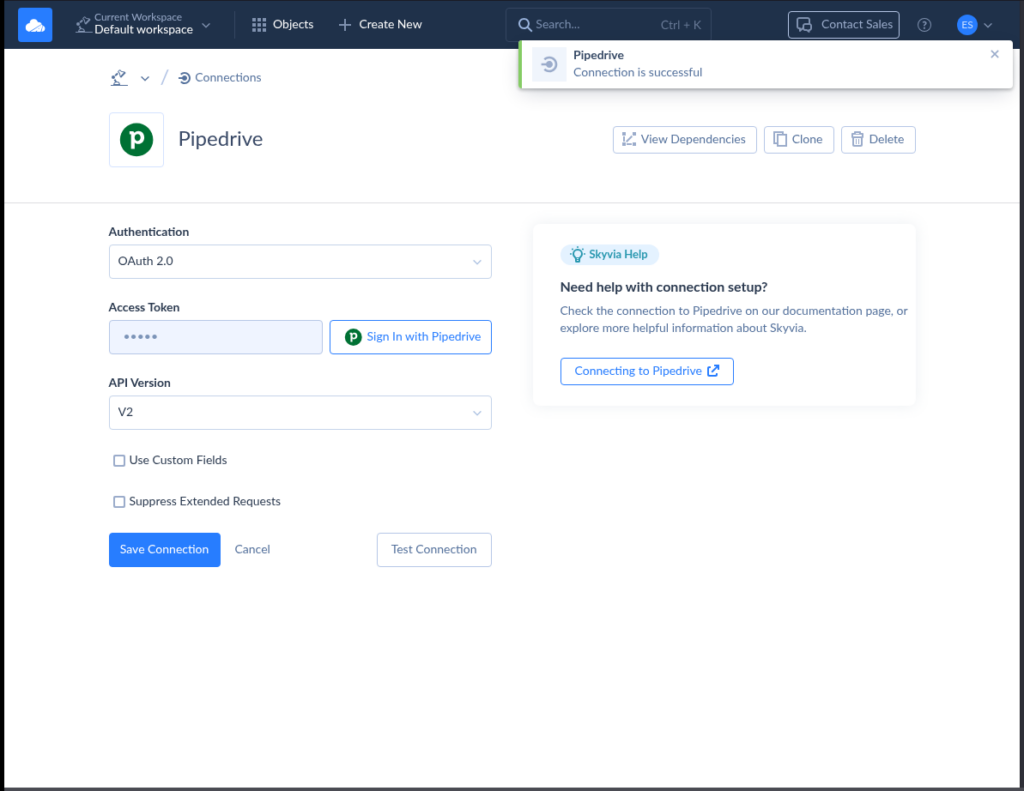Open the Current Workspace selector
This screenshot has height=791, width=1024.
coord(142,25)
